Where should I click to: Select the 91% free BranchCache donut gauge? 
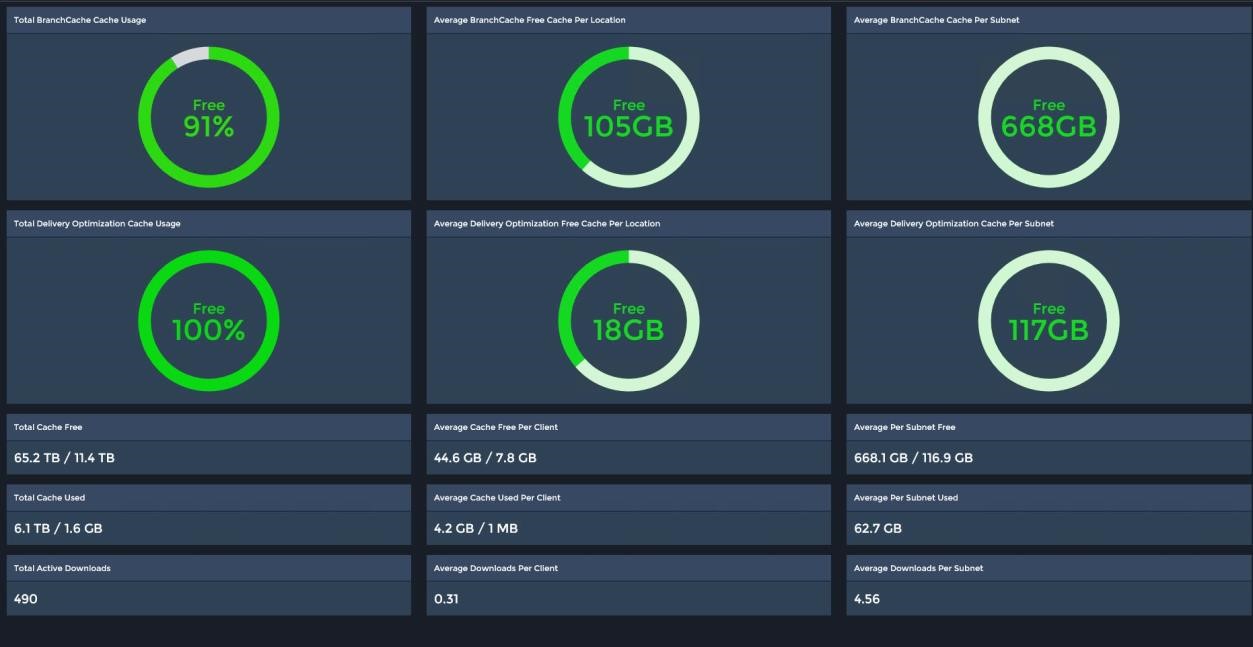tap(209, 117)
